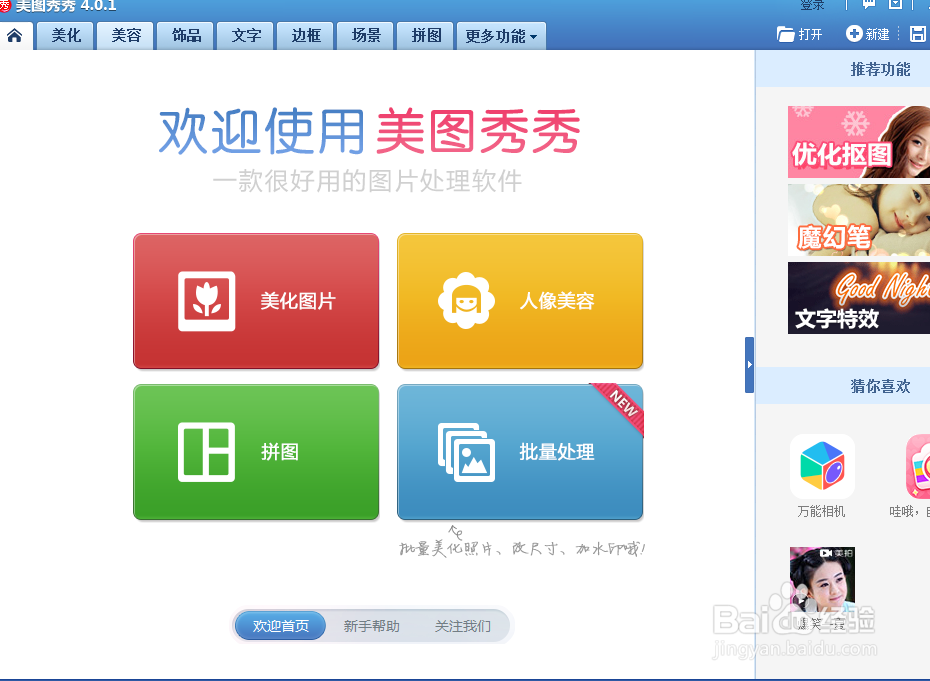Viewport: 930px width, 681px height.
Task: Open the 拼图 tab in top bar
Action: (x=426, y=36)
